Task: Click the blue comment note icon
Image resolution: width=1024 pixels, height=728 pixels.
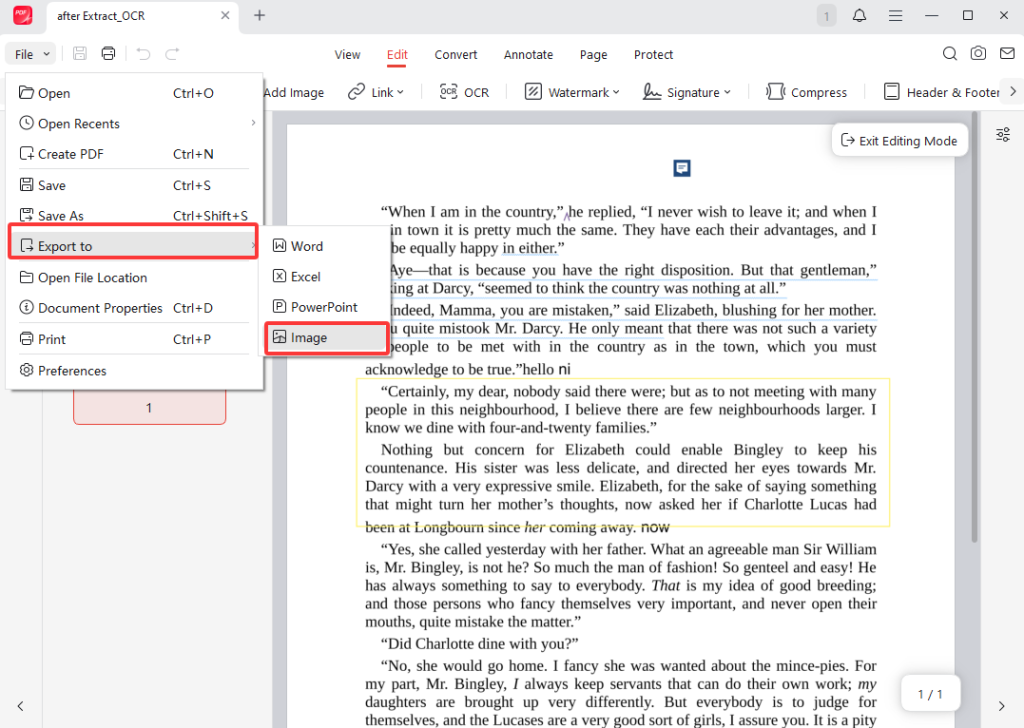Action: click(682, 168)
